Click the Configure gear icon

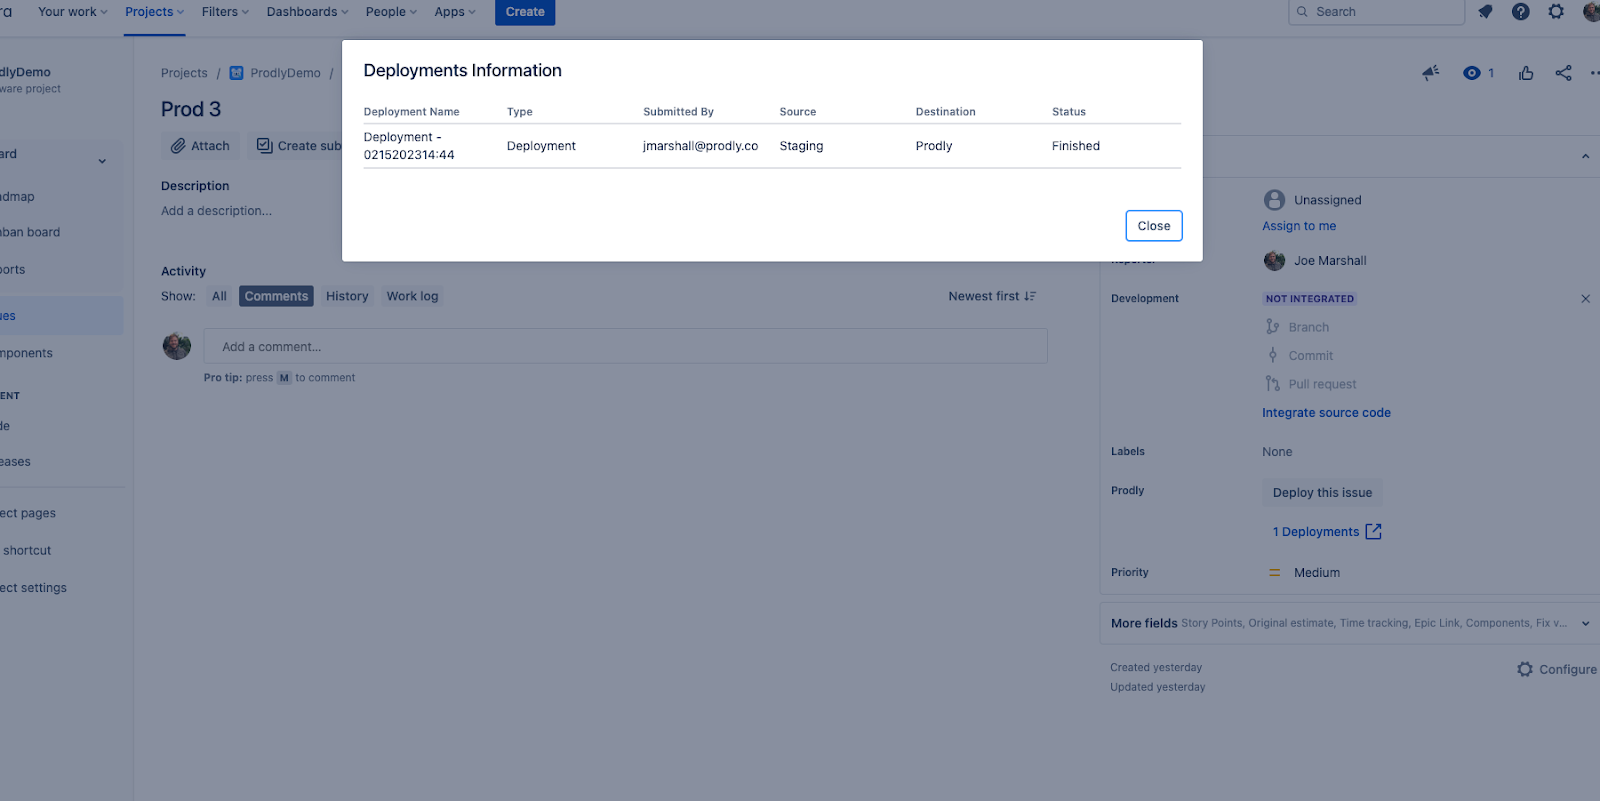point(1524,669)
